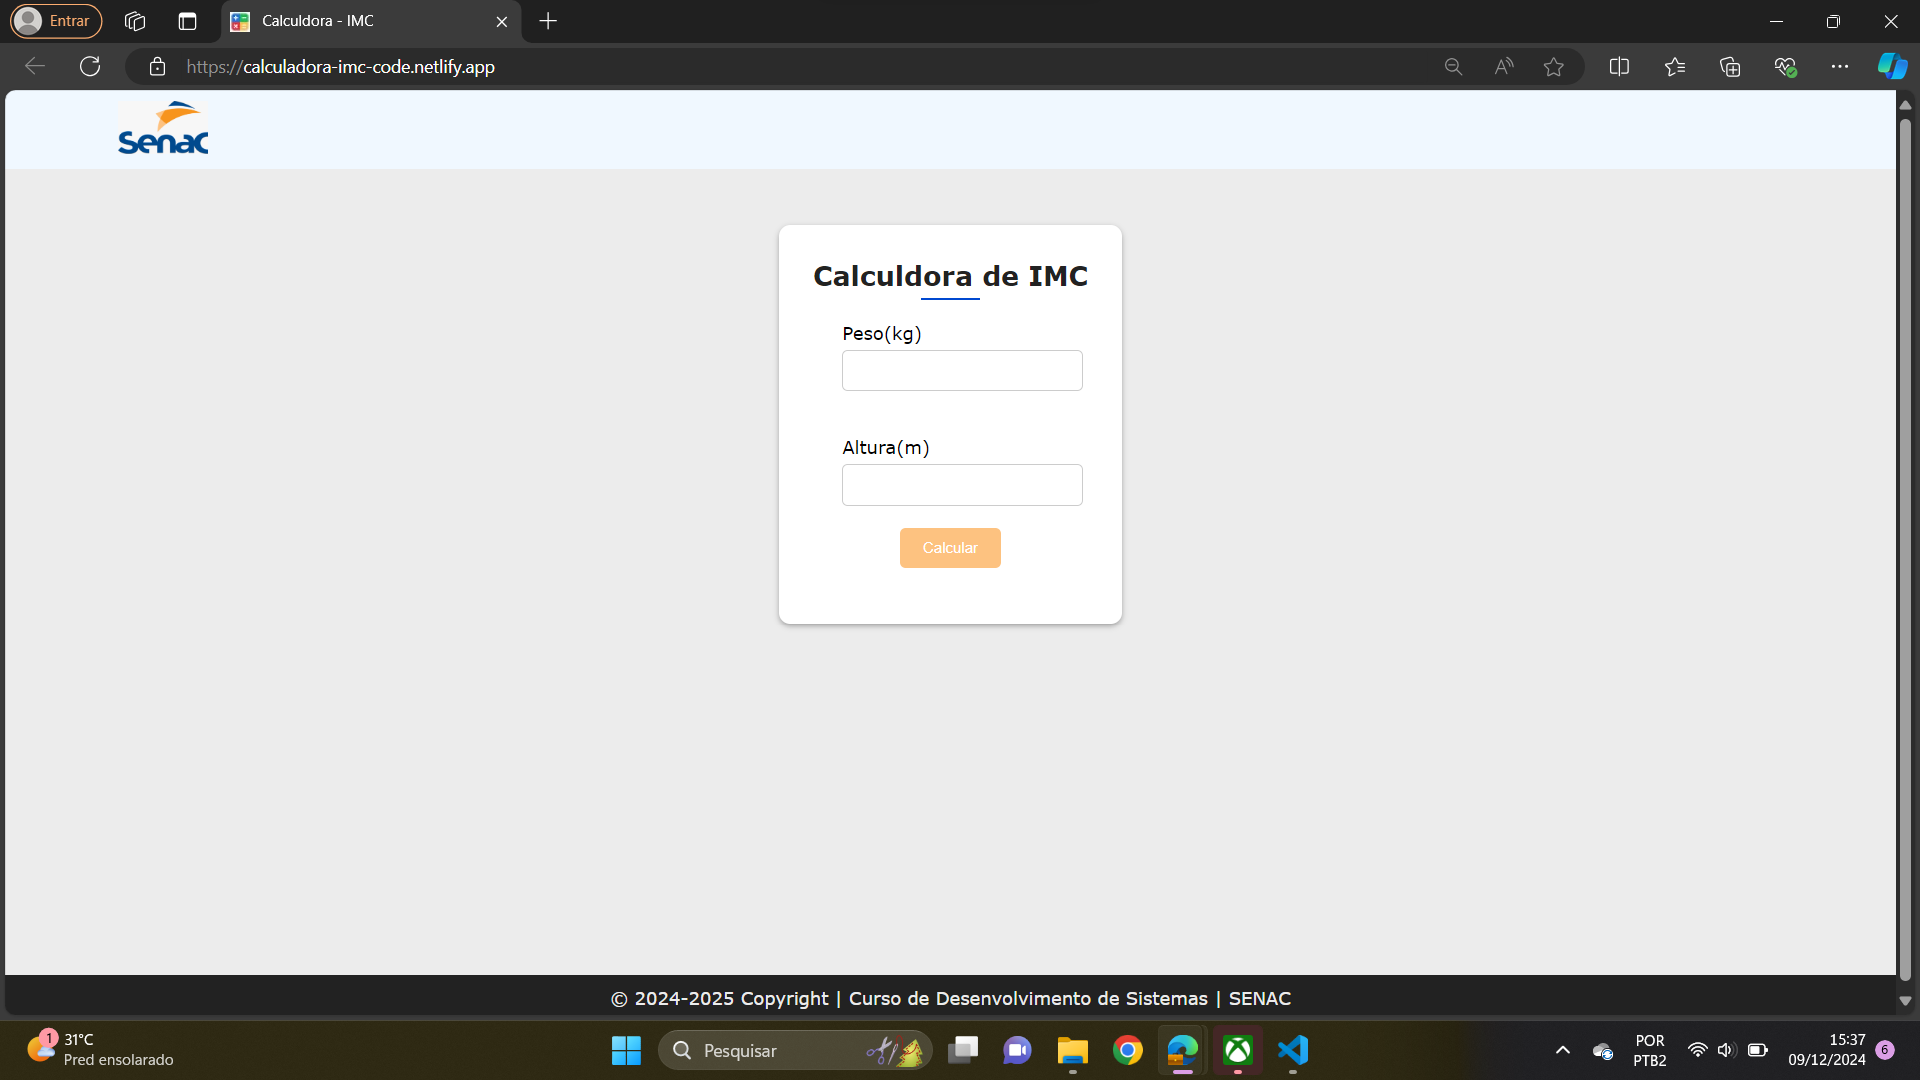Open the volume speaker tray icon
The height and width of the screenshot is (1080, 1920).
[1726, 1050]
